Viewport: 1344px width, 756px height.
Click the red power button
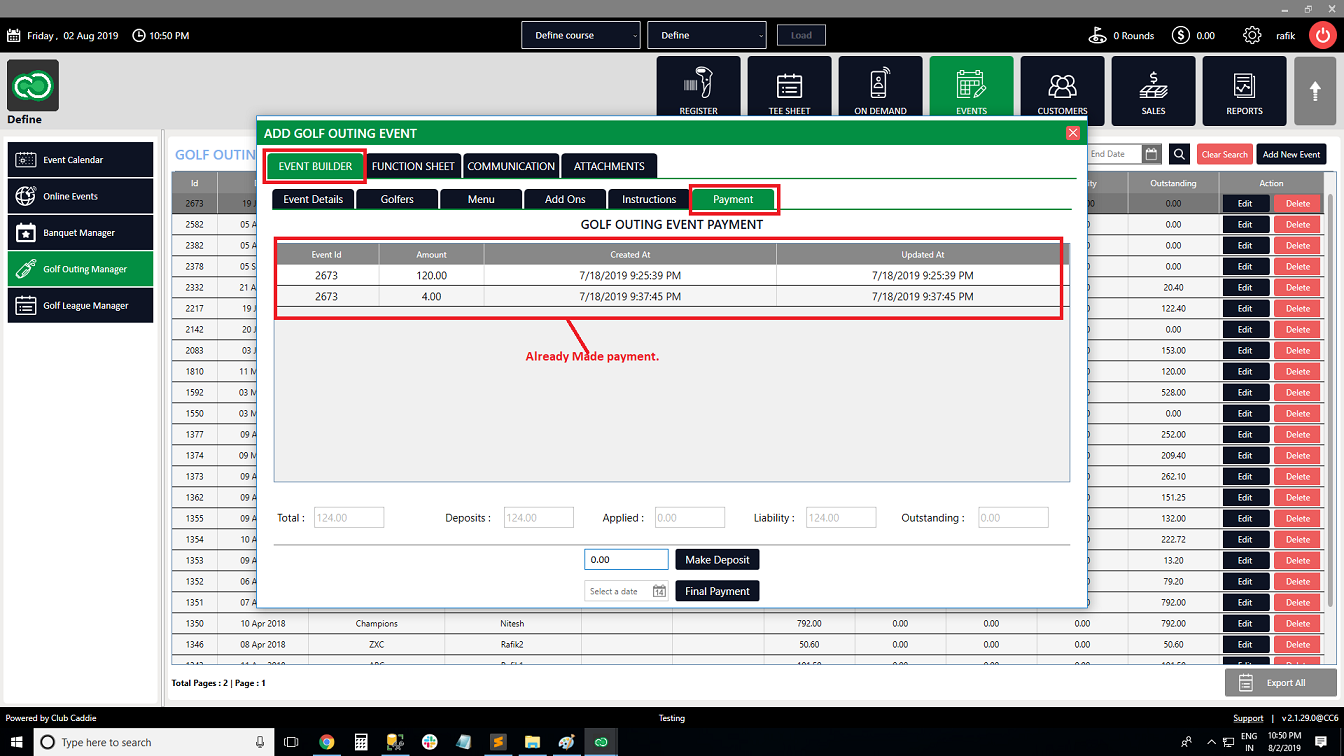pos(1322,35)
